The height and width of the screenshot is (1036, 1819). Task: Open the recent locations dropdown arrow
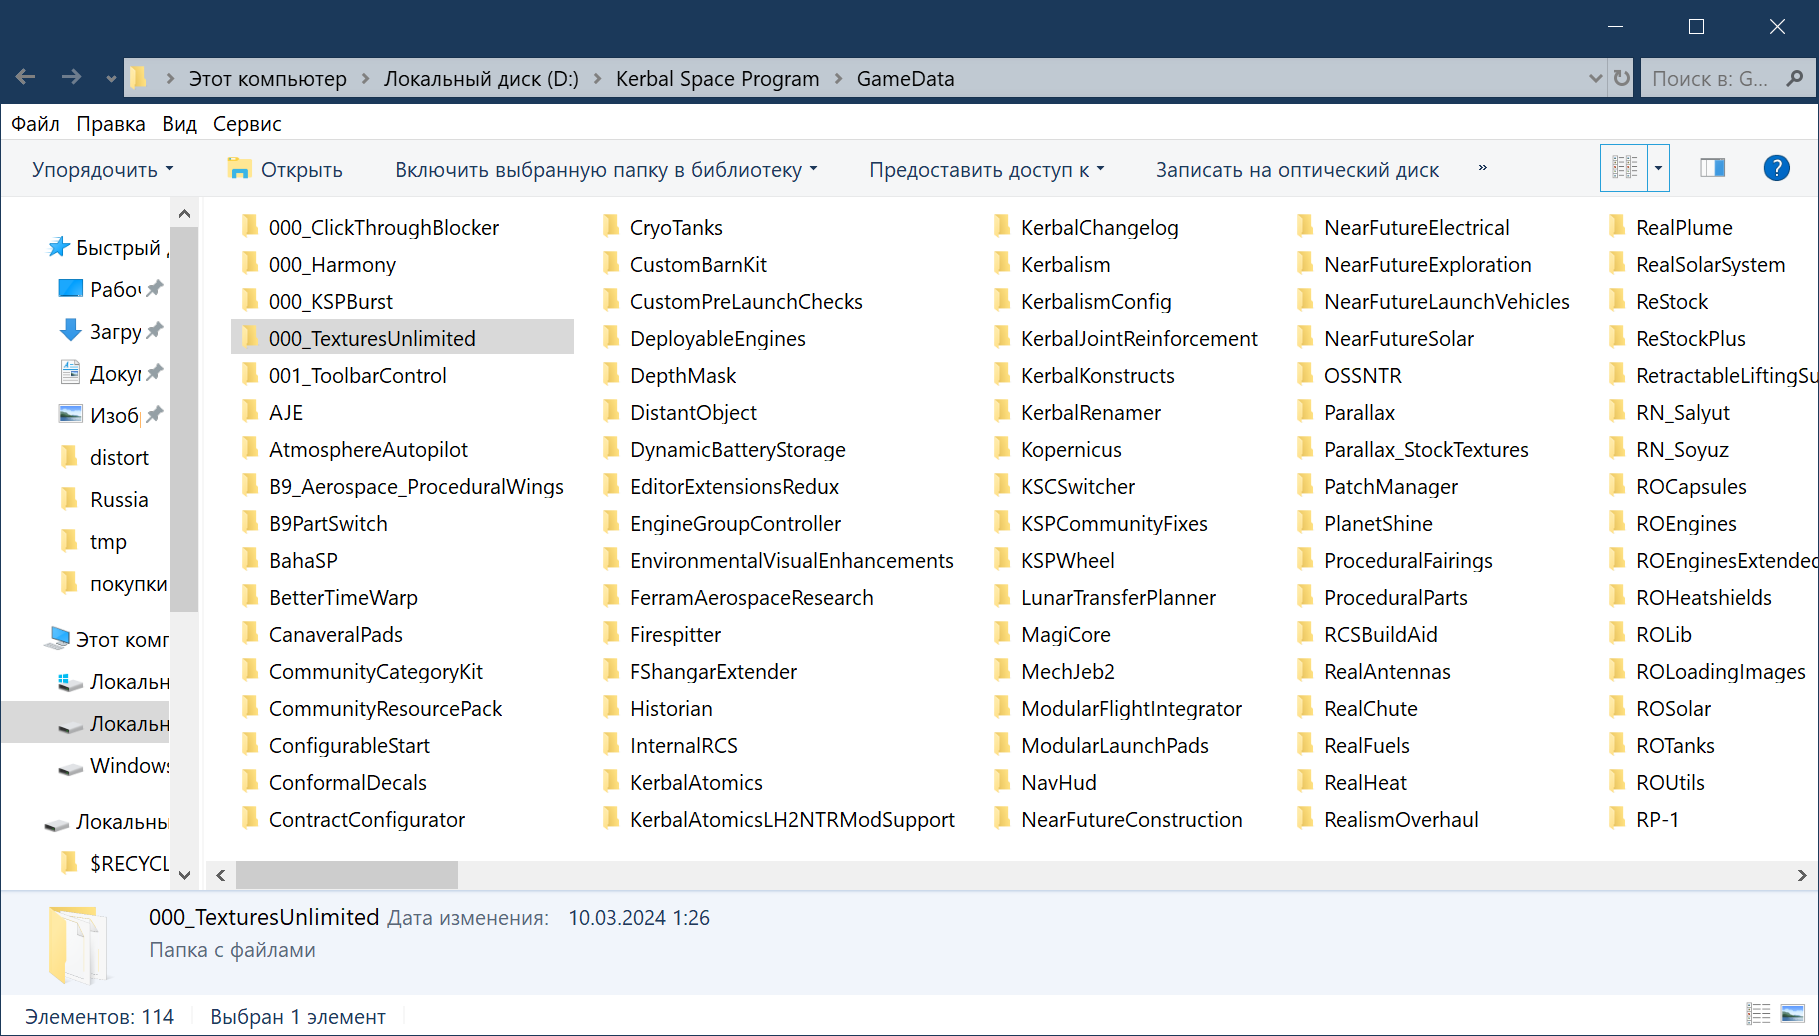click(110, 78)
